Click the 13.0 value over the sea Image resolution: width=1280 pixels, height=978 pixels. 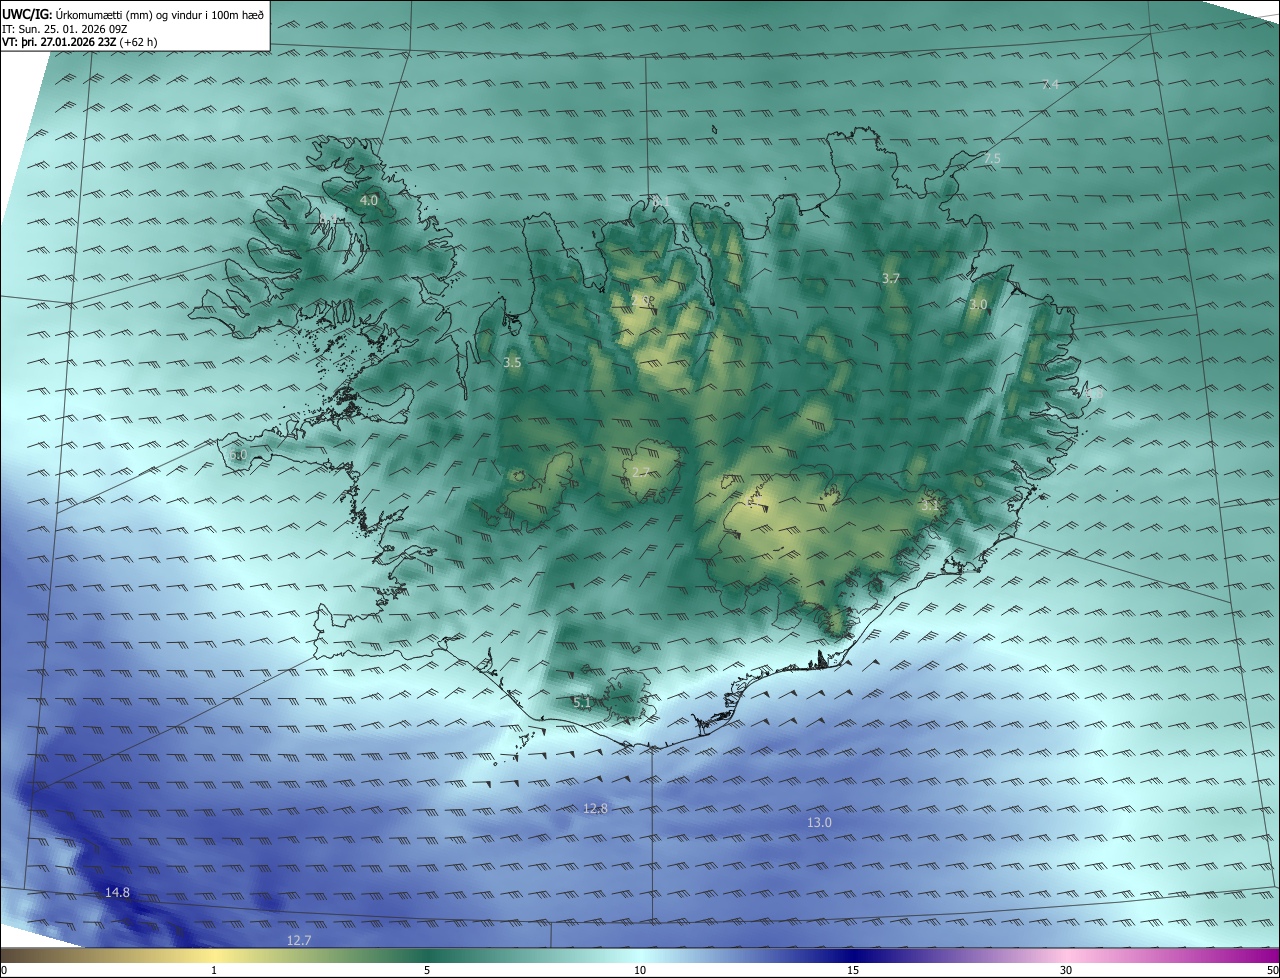[x=819, y=822]
